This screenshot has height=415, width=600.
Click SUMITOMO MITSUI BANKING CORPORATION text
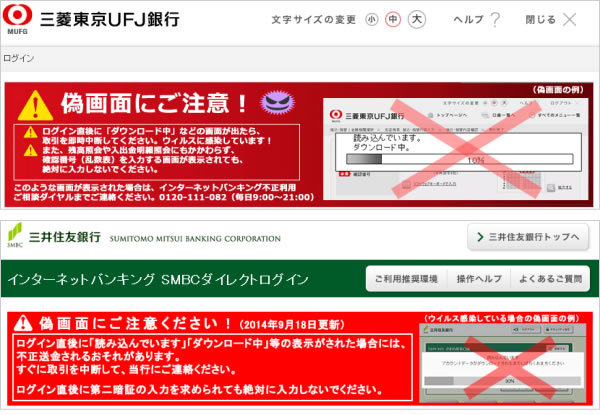pos(195,239)
